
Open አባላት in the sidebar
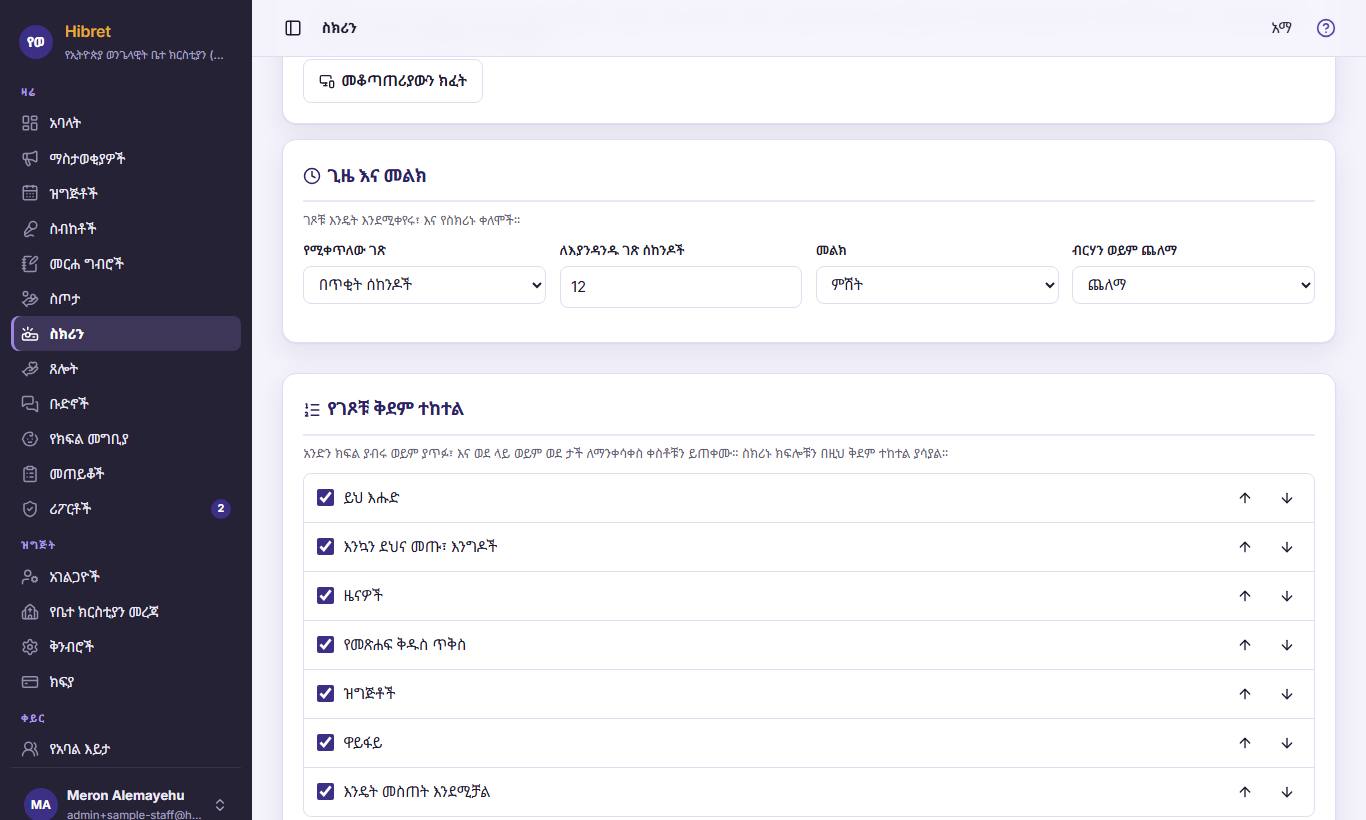pos(126,123)
